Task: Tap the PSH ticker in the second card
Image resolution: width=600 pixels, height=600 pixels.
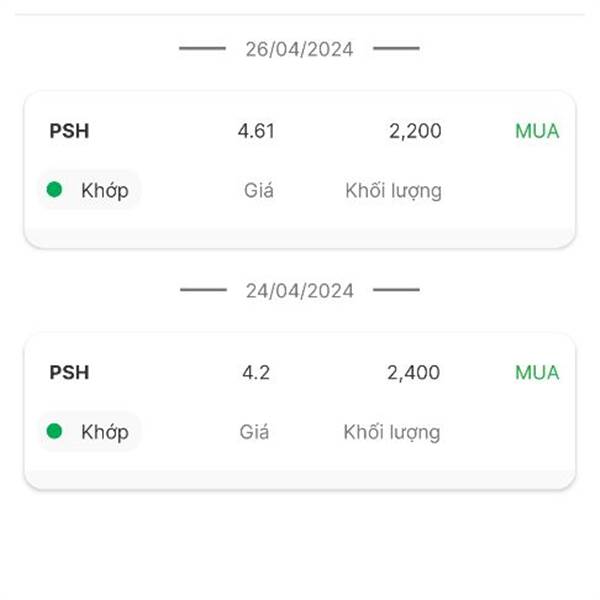Action: point(69,372)
